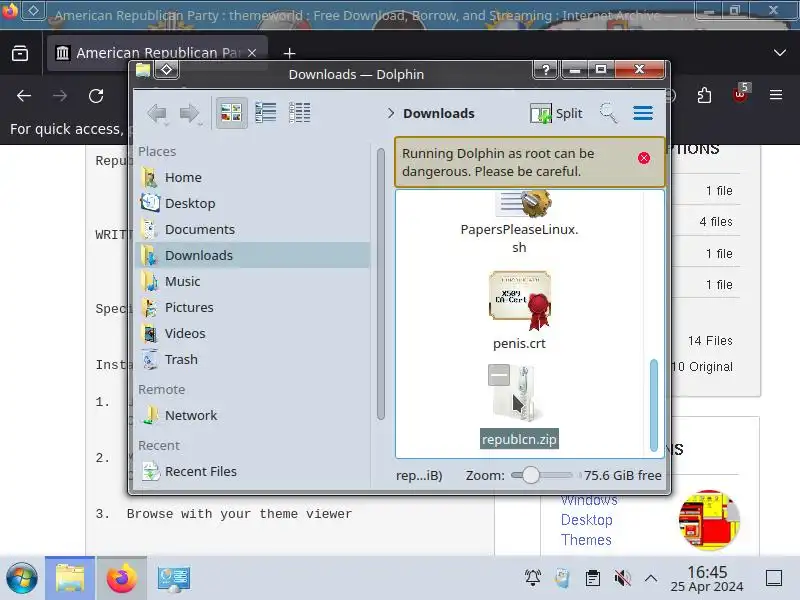The width and height of the screenshot is (800, 600).
Task: Click 75.6 GiB free space indicator
Action: 622,476
